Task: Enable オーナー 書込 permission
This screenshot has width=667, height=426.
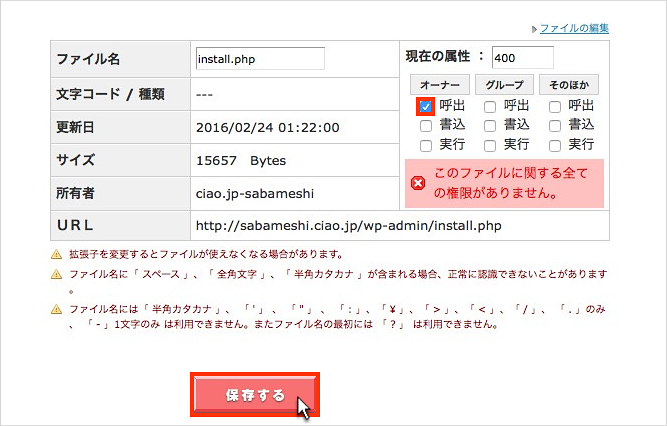Action: click(x=425, y=126)
